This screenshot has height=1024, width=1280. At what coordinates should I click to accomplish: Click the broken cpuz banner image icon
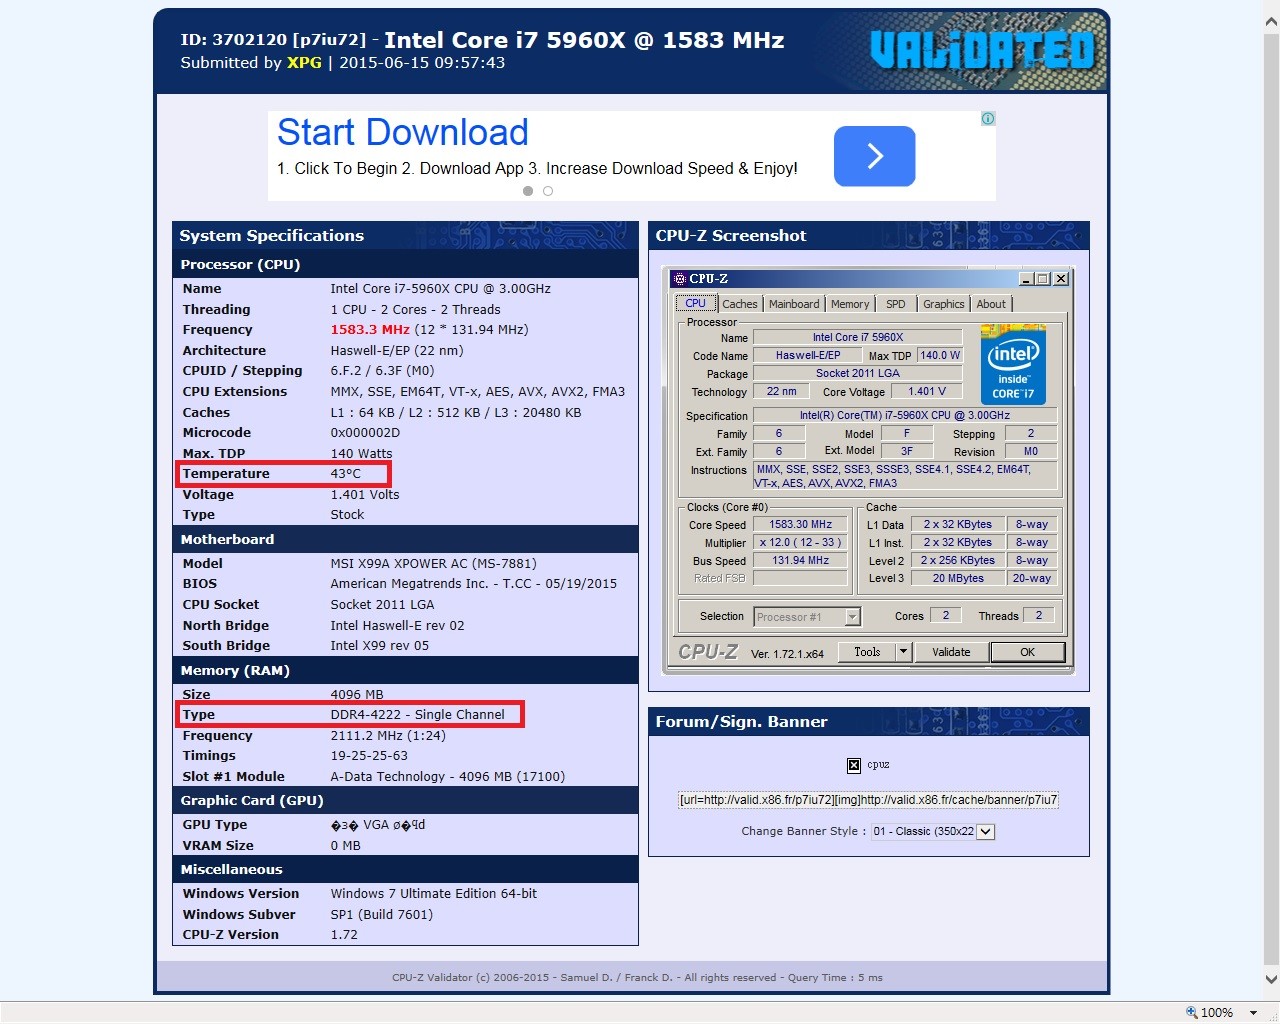click(854, 765)
